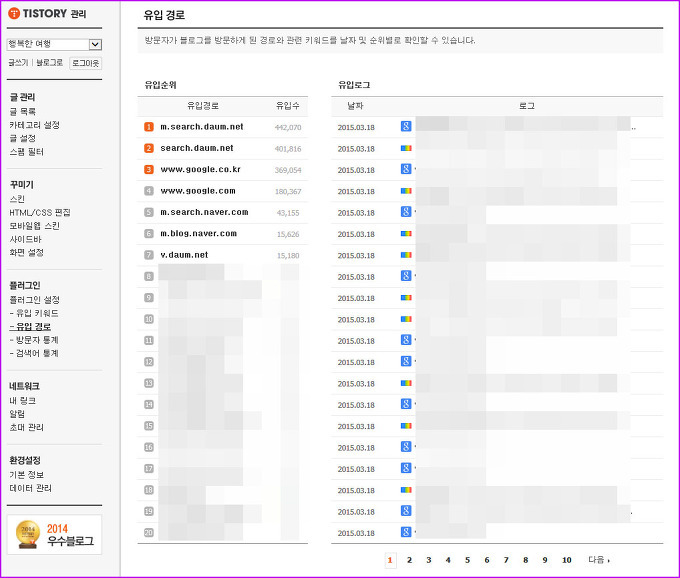The width and height of the screenshot is (680, 578).
Task: Go to page 5 of logs
Action: tap(468, 560)
